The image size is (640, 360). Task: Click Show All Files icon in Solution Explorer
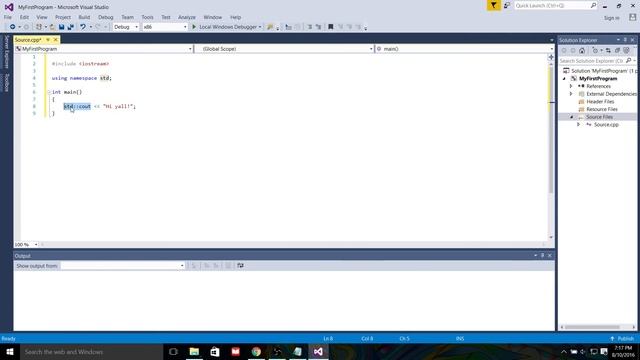coord(626,51)
